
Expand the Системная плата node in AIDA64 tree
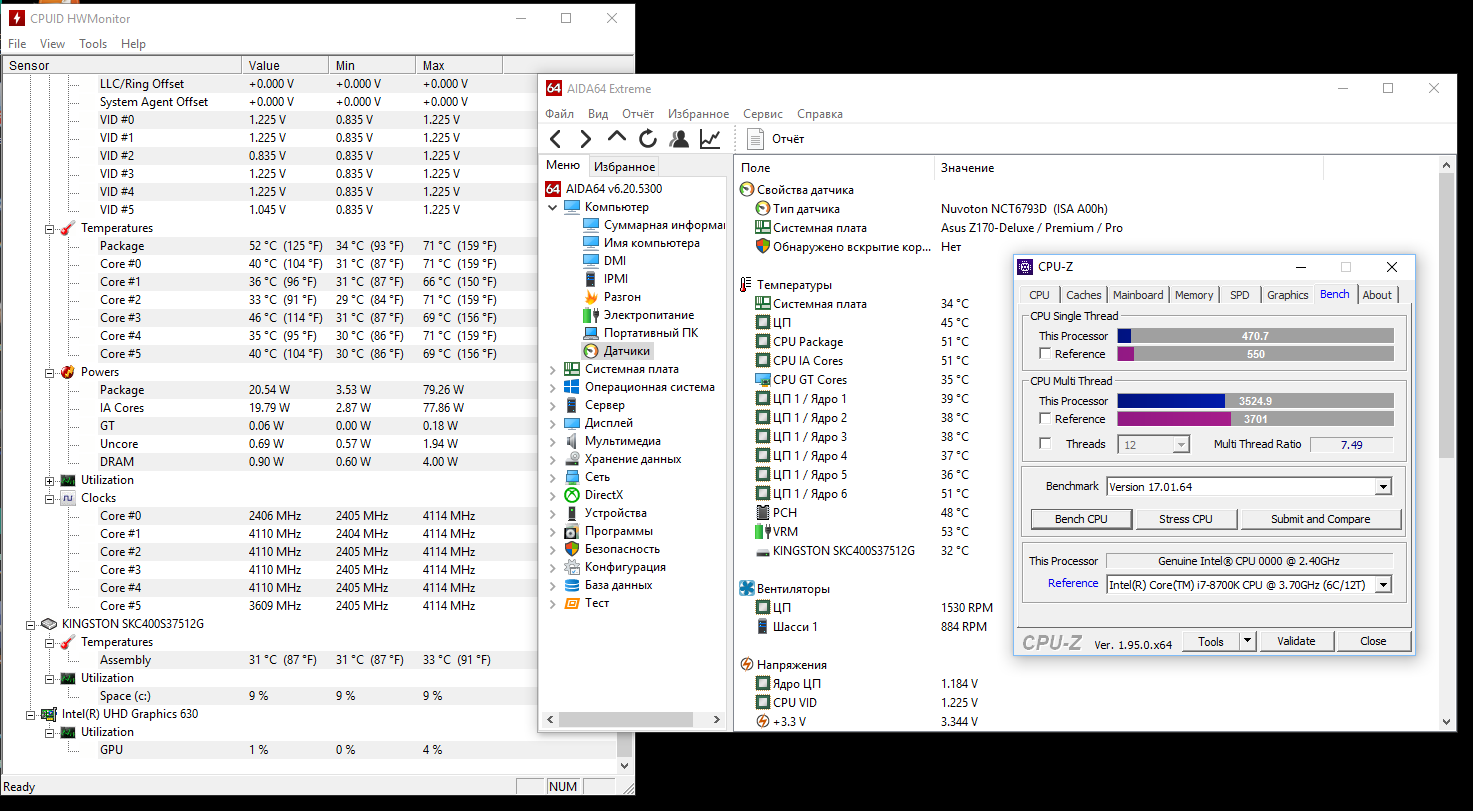pyautogui.click(x=553, y=369)
